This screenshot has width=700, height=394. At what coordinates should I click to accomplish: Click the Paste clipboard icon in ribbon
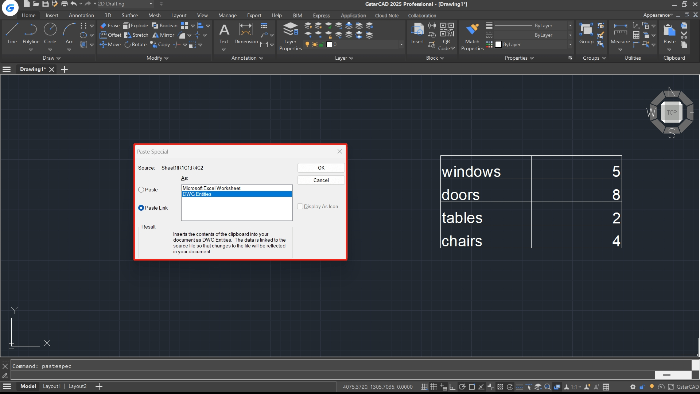click(669, 30)
